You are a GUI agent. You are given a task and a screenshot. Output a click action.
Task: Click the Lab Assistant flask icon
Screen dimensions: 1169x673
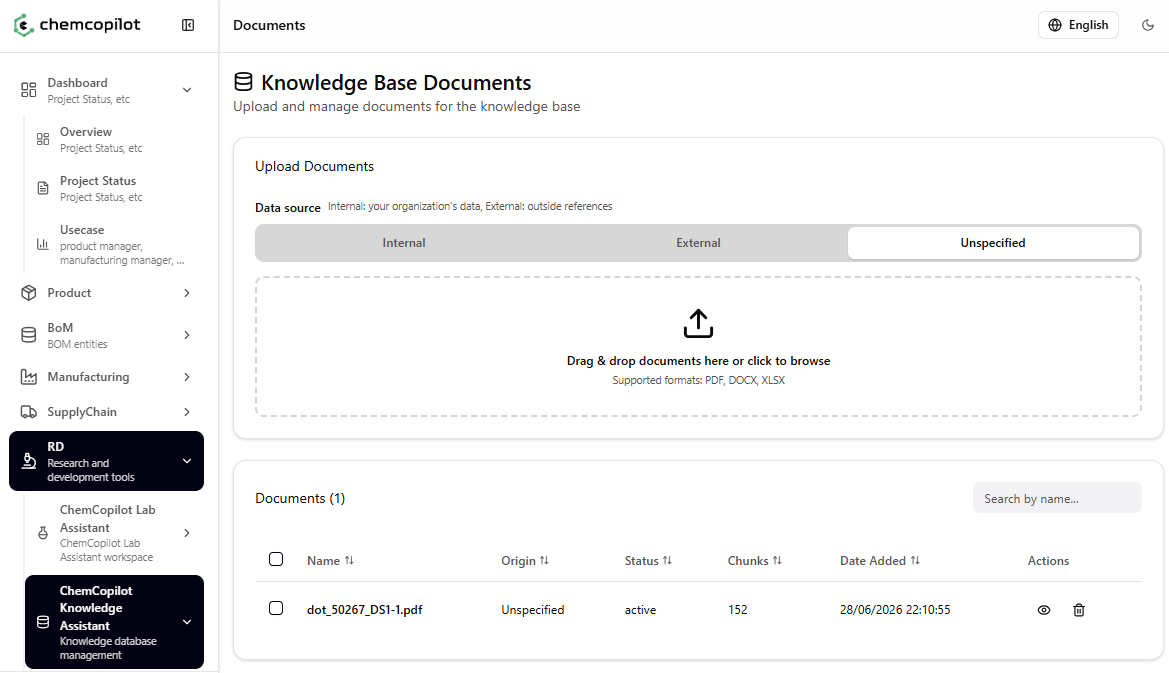43,533
